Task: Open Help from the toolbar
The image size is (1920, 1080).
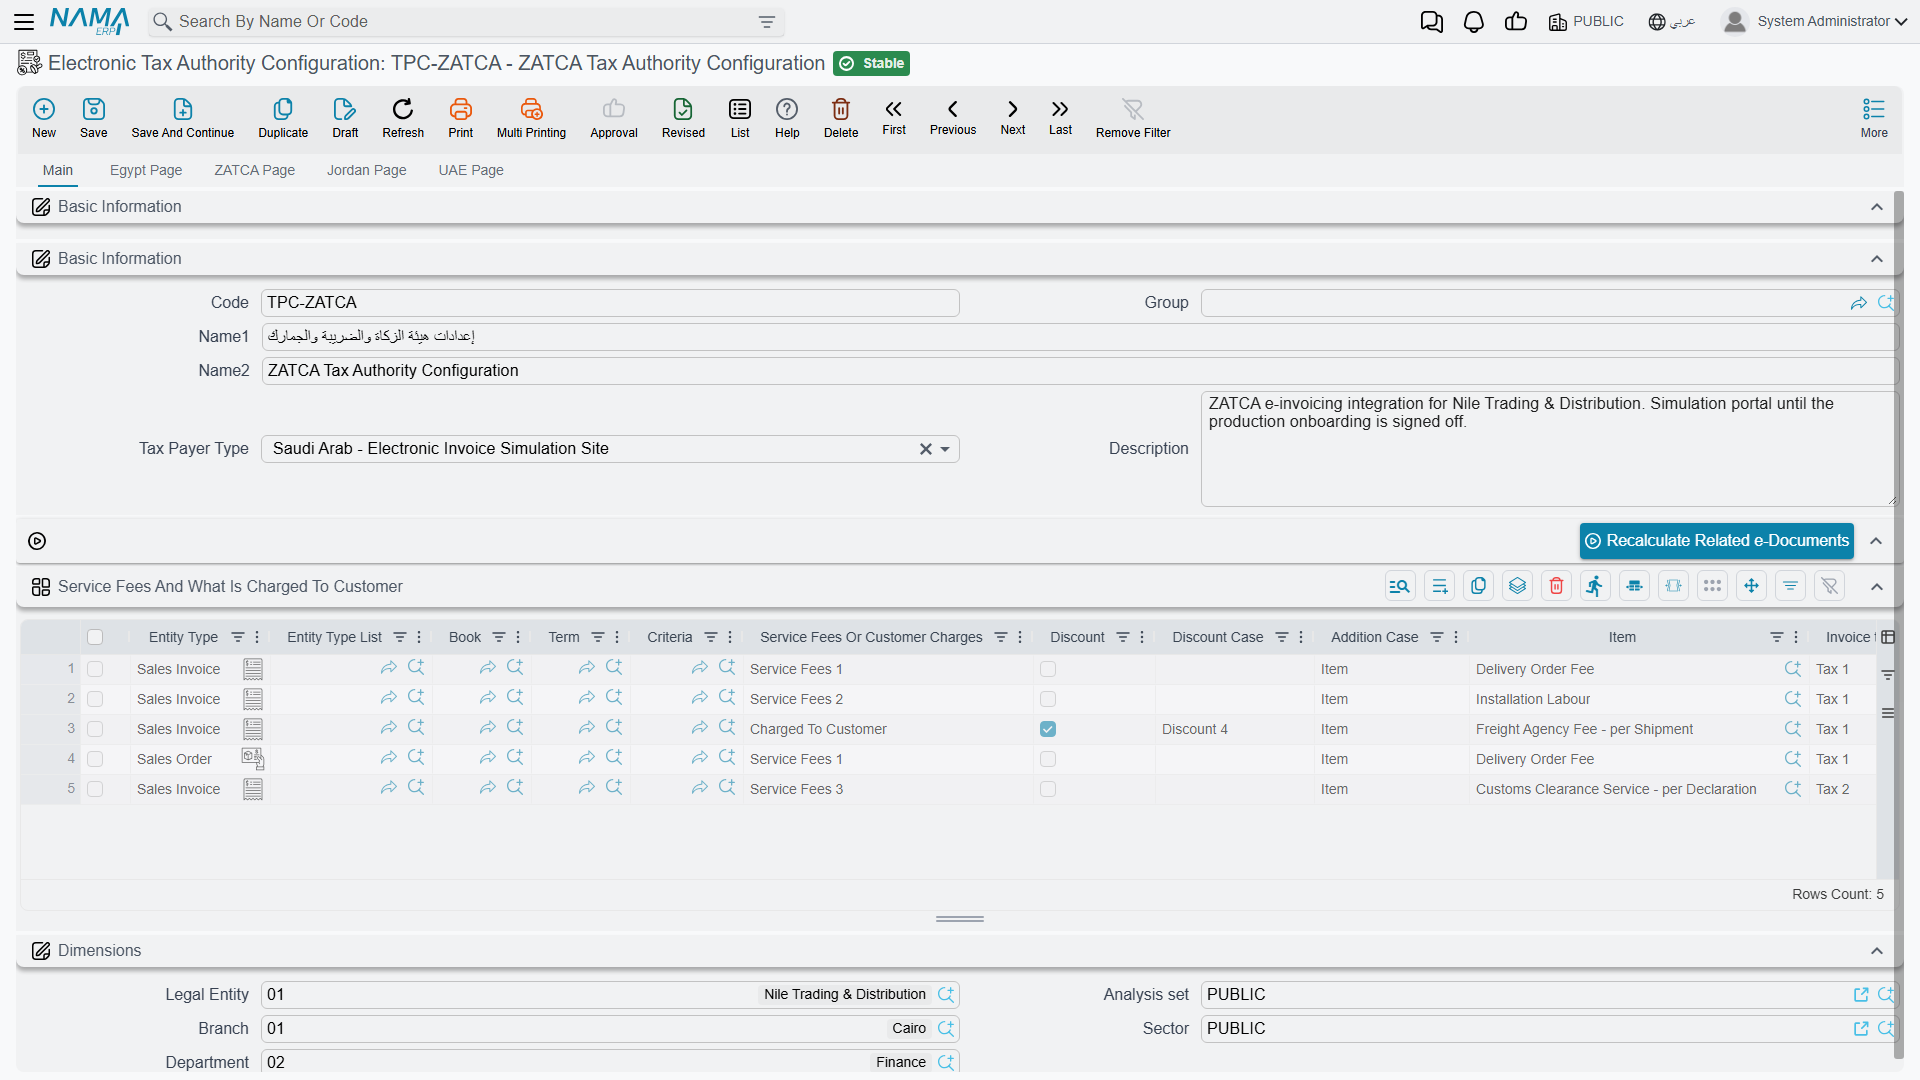Action: click(787, 117)
